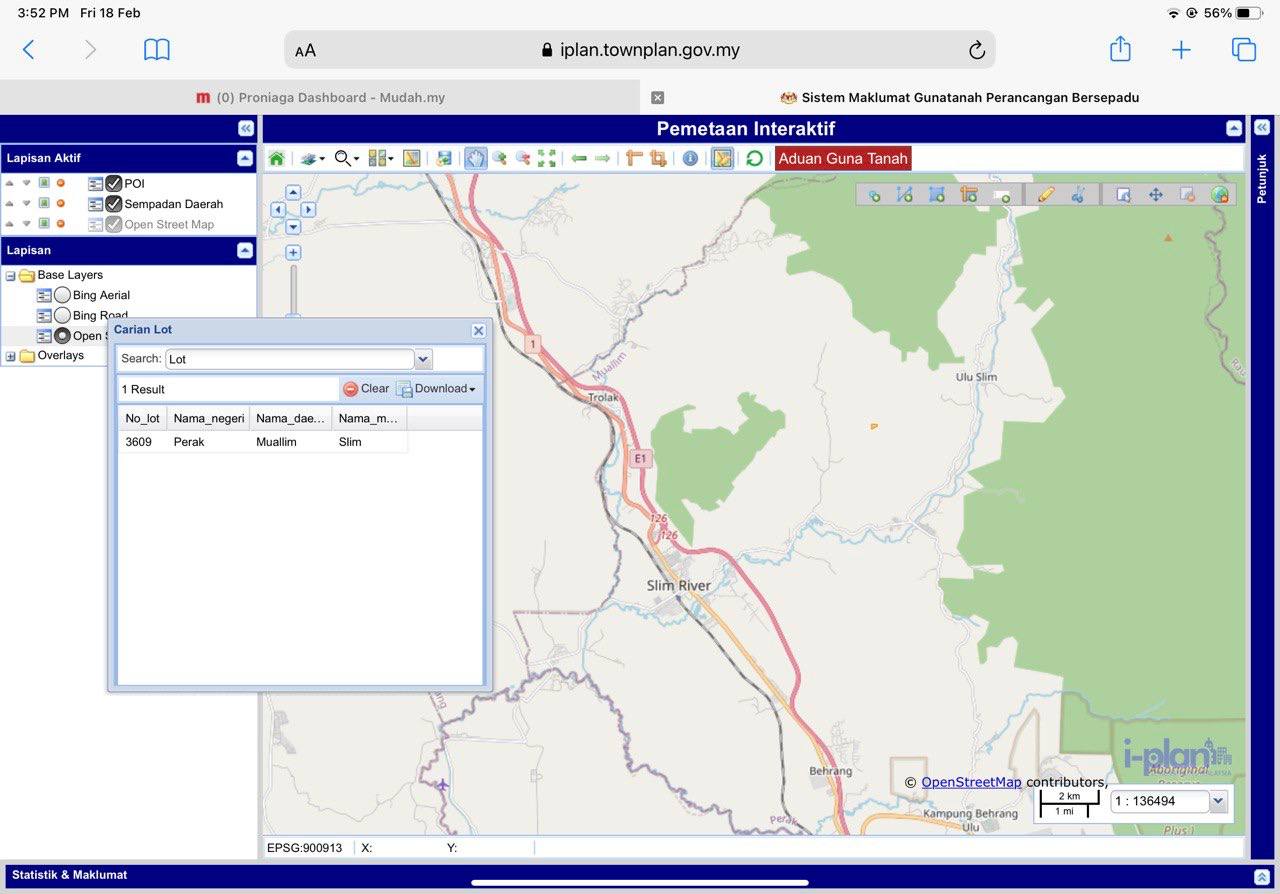This screenshot has height=894, width=1280.
Task: Open the OpenStreetMap attribution link
Action: (x=970, y=782)
